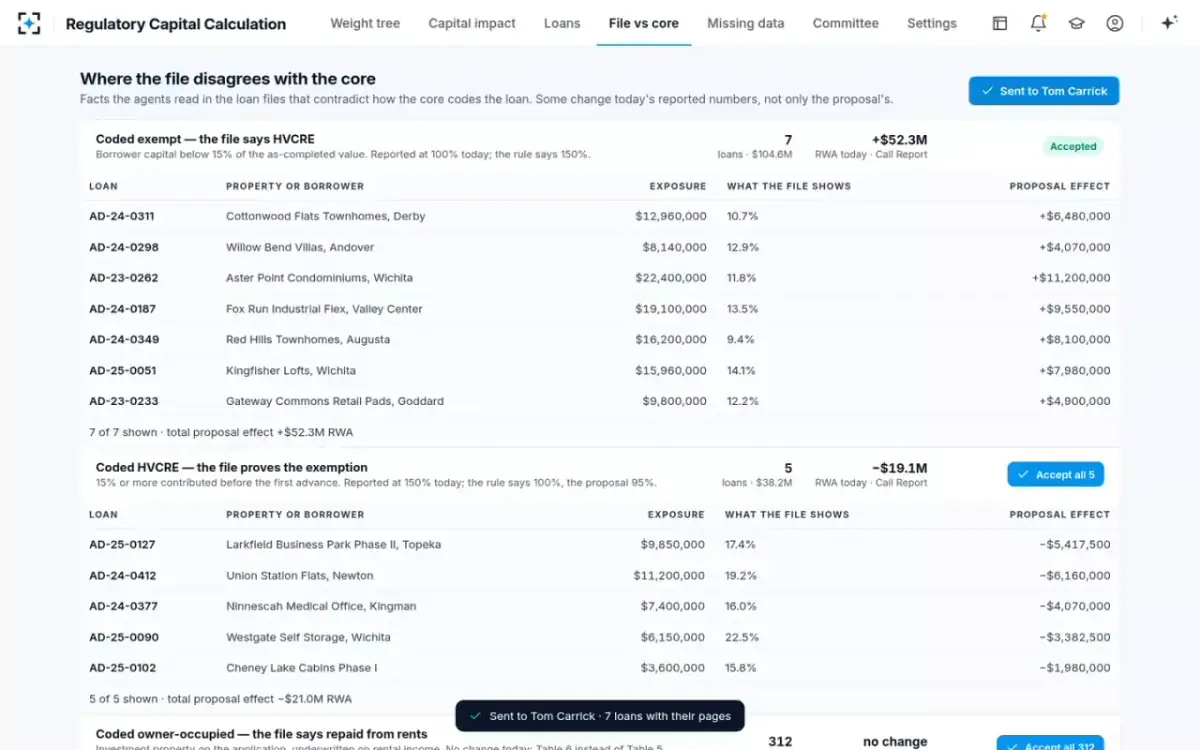
Task: Select Kingfisher Lofts, Wichita
Action: 291,370
